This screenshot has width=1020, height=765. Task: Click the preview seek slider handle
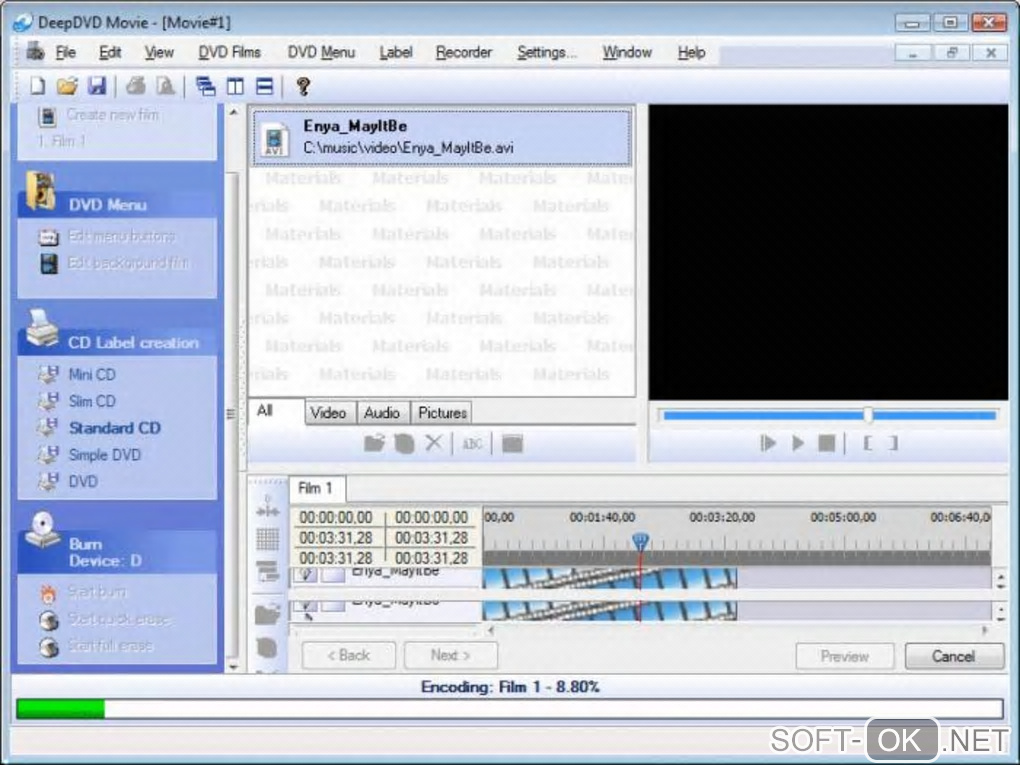[x=868, y=415]
